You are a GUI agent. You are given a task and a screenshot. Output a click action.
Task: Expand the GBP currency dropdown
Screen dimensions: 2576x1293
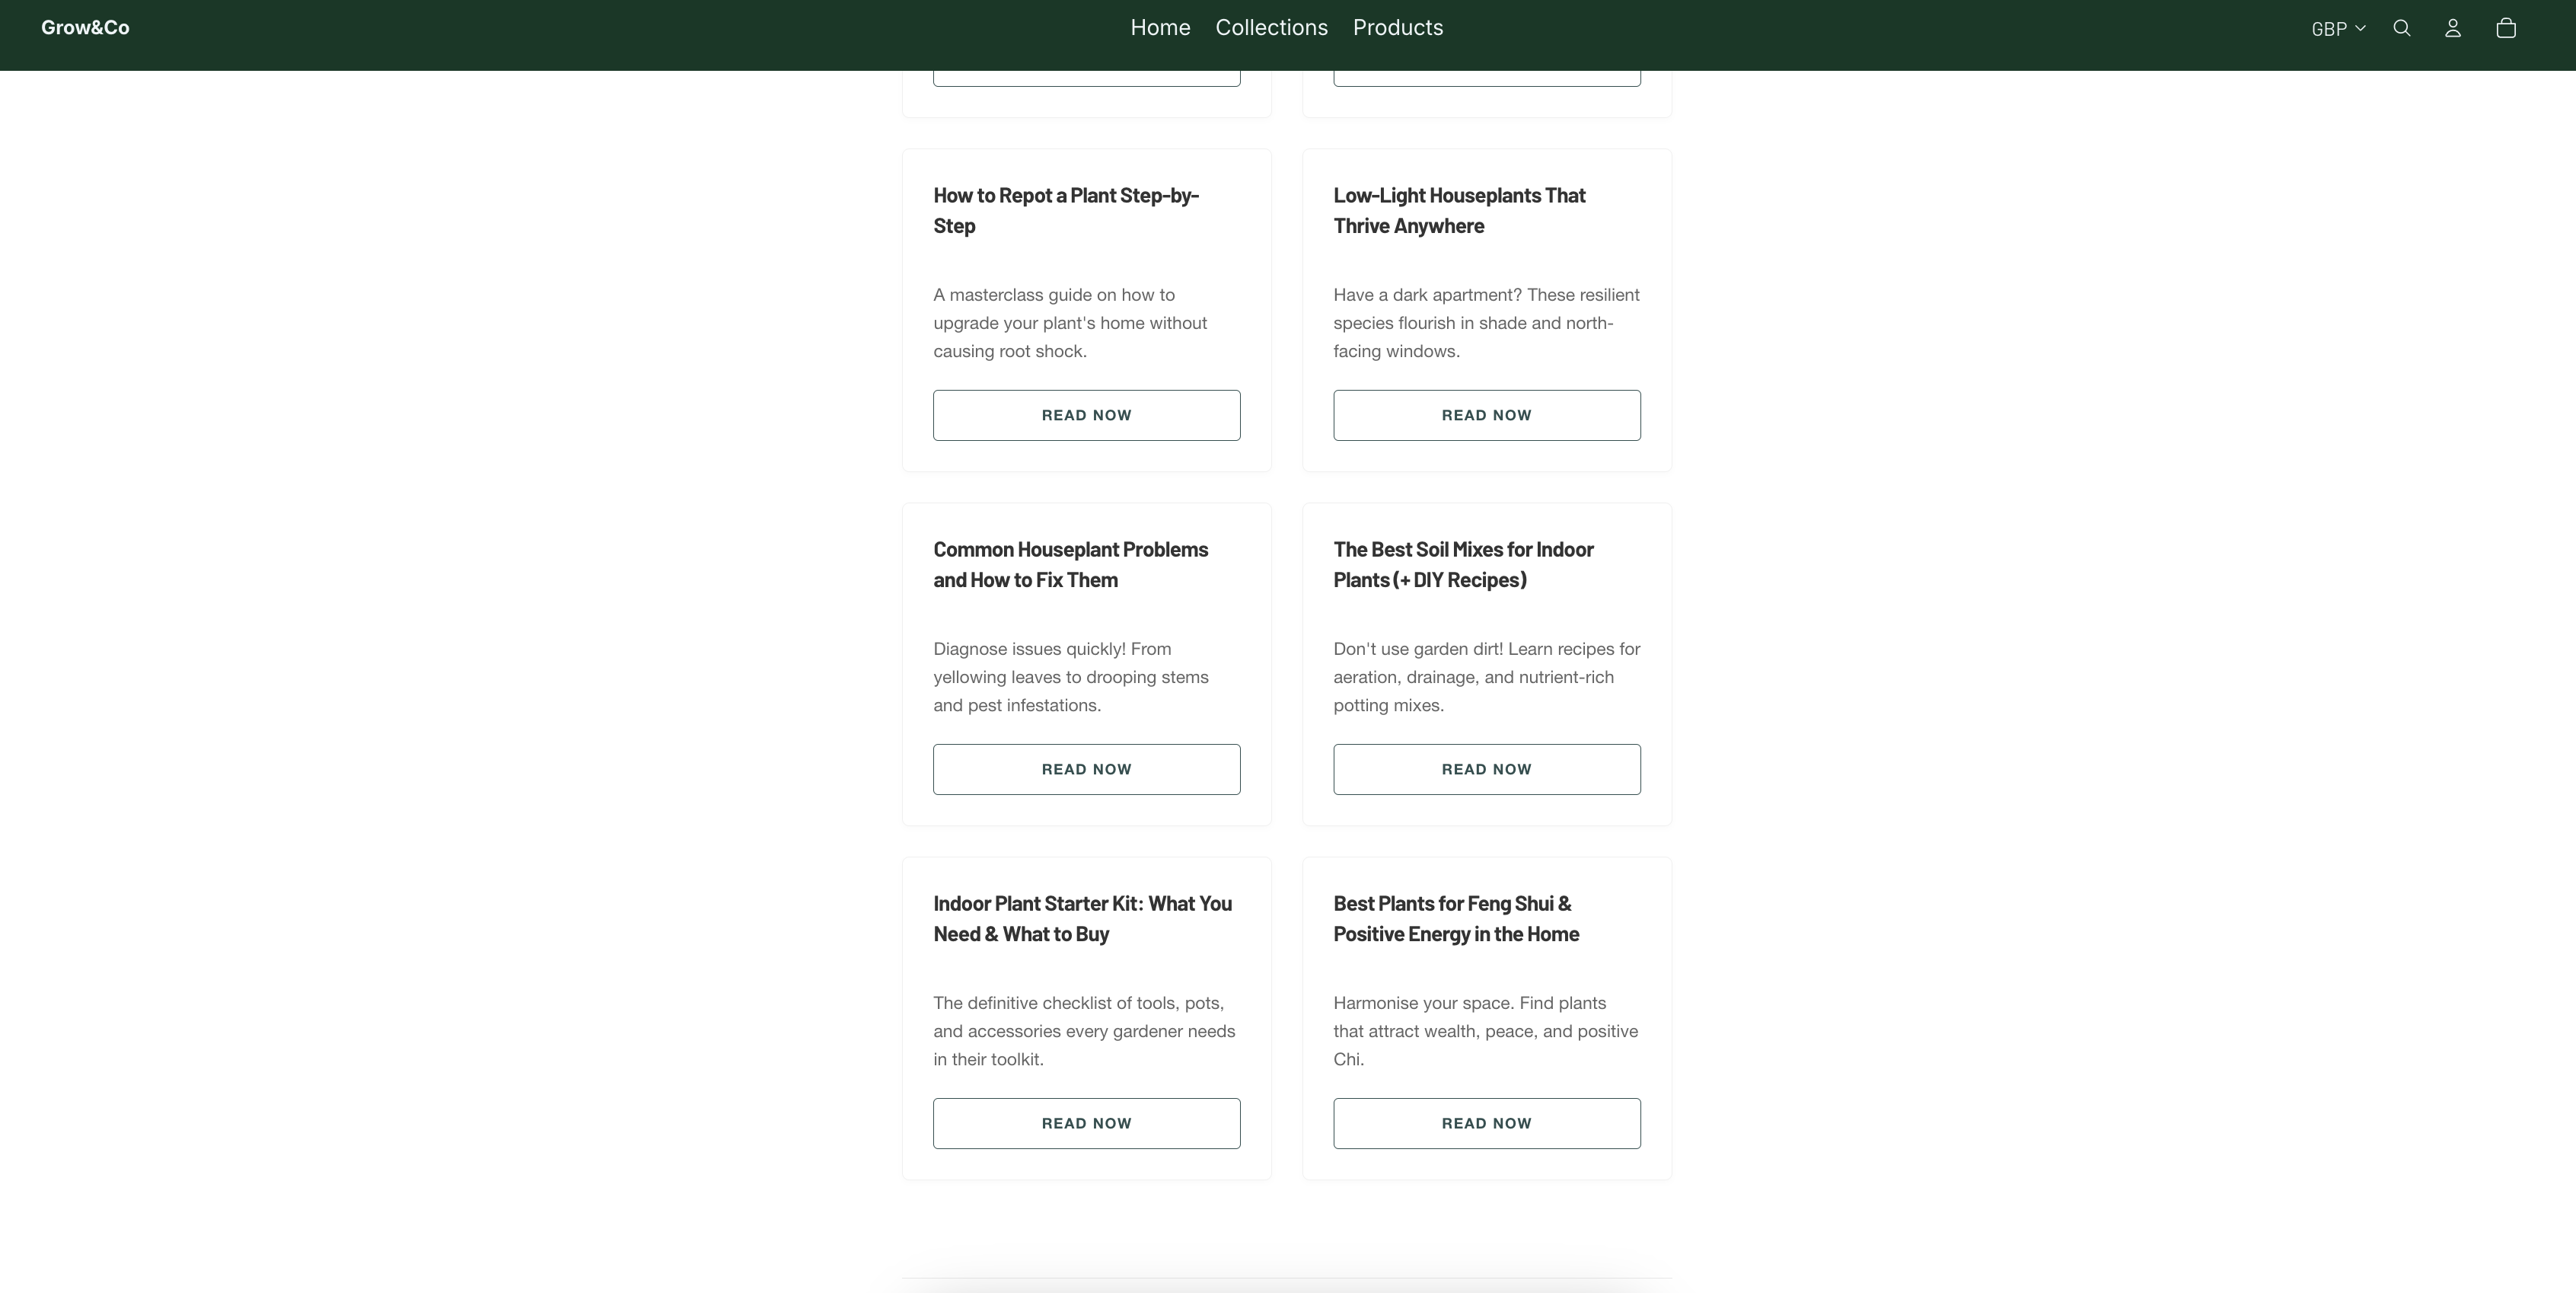(2337, 29)
